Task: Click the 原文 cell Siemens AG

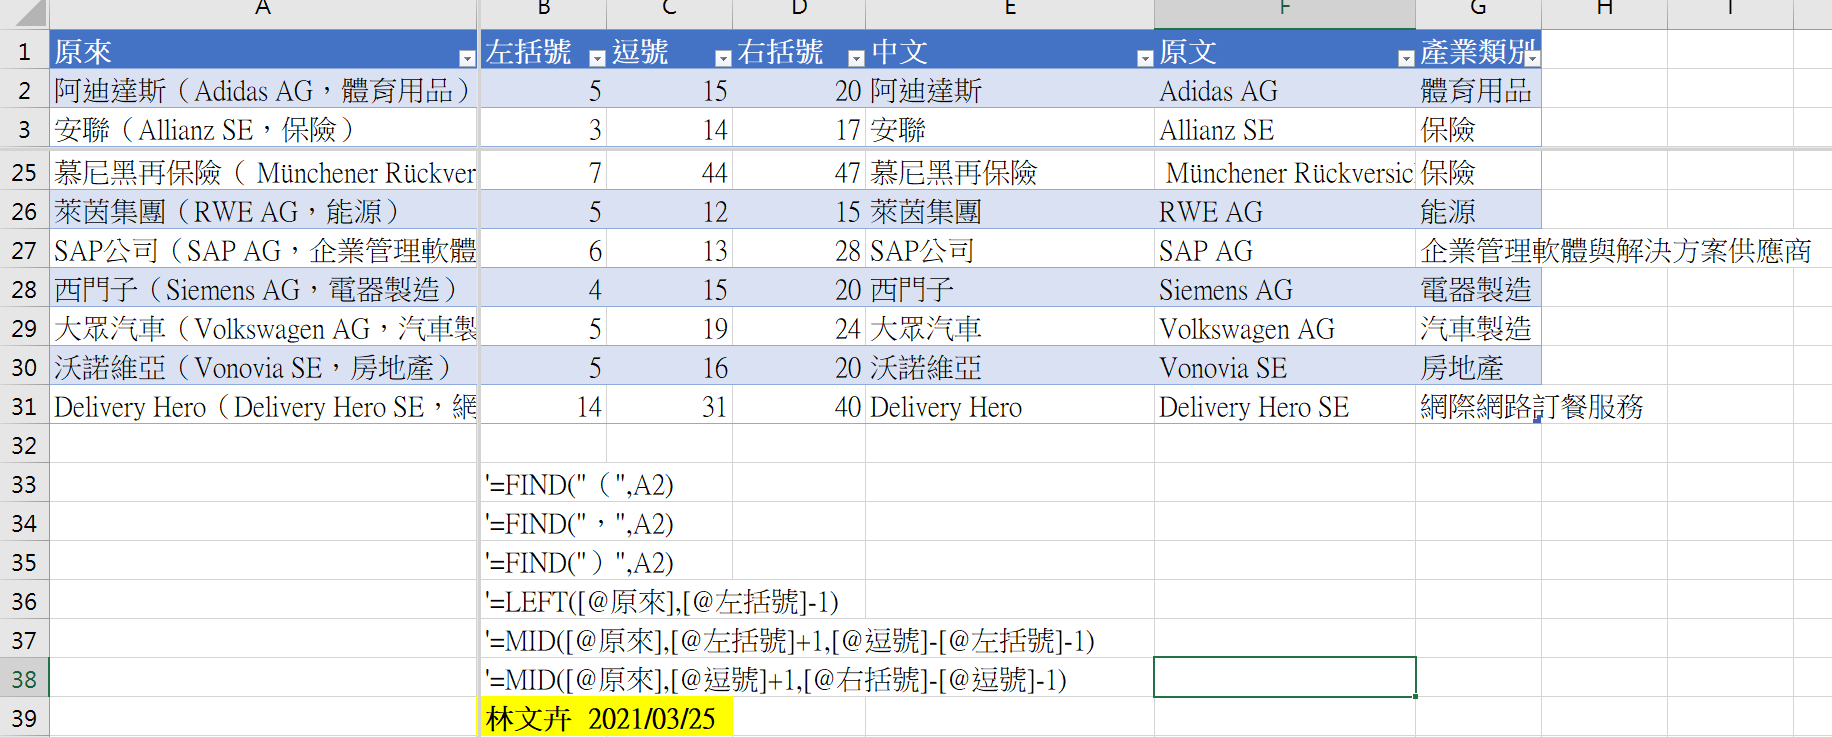Action: coord(1285,289)
